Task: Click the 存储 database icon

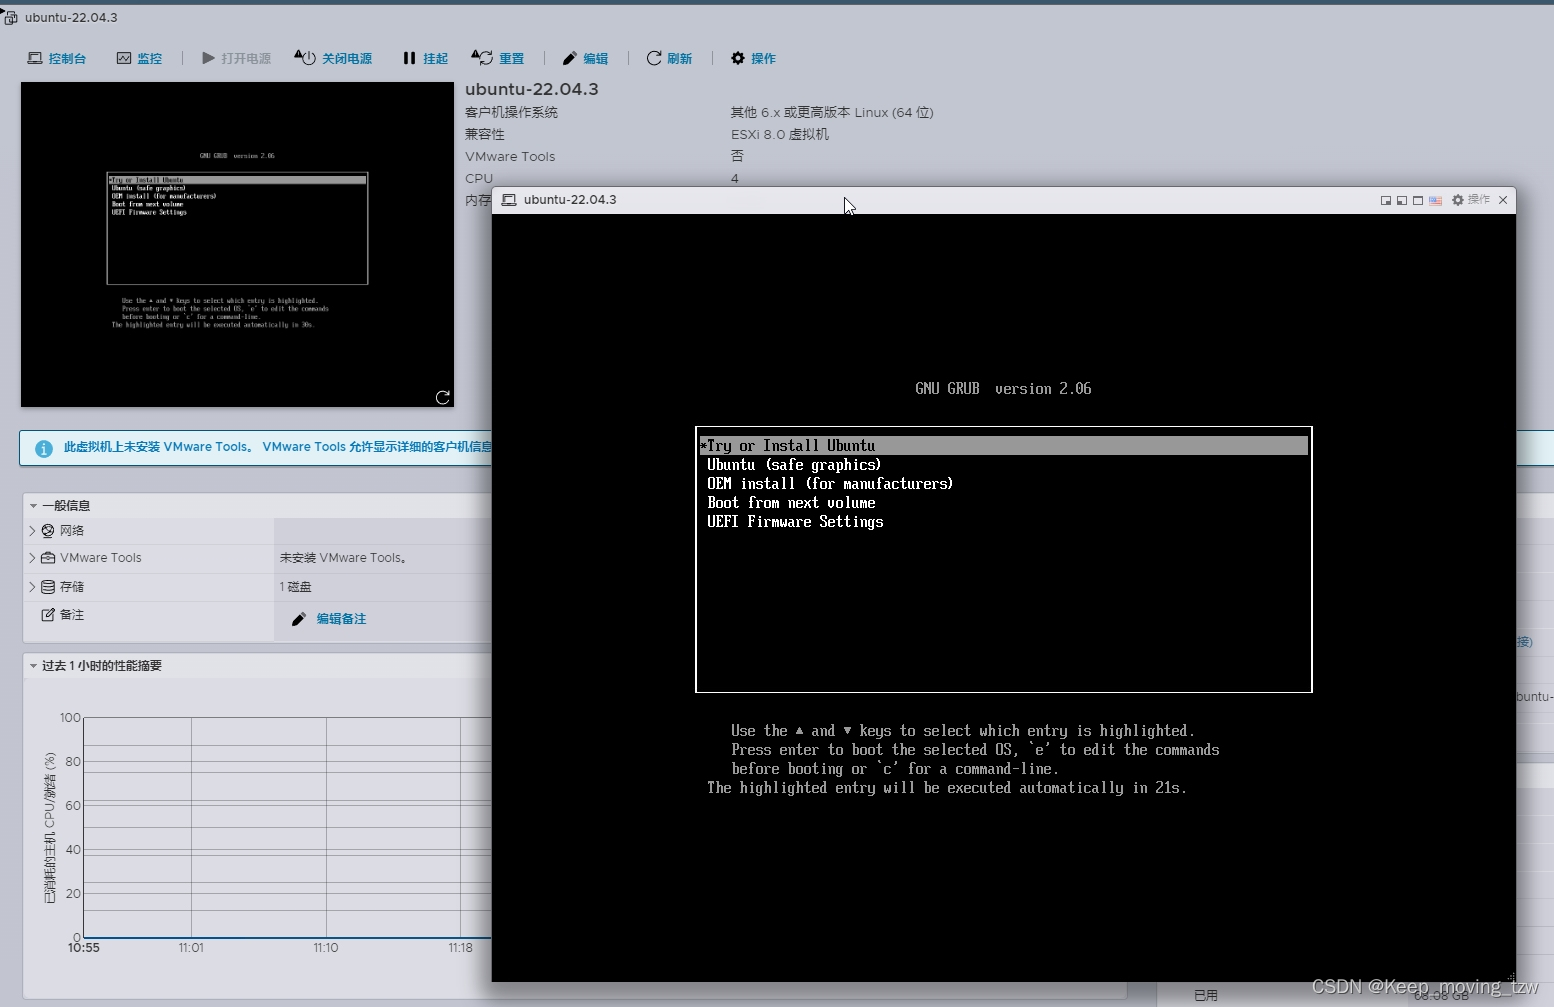Action: point(48,587)
